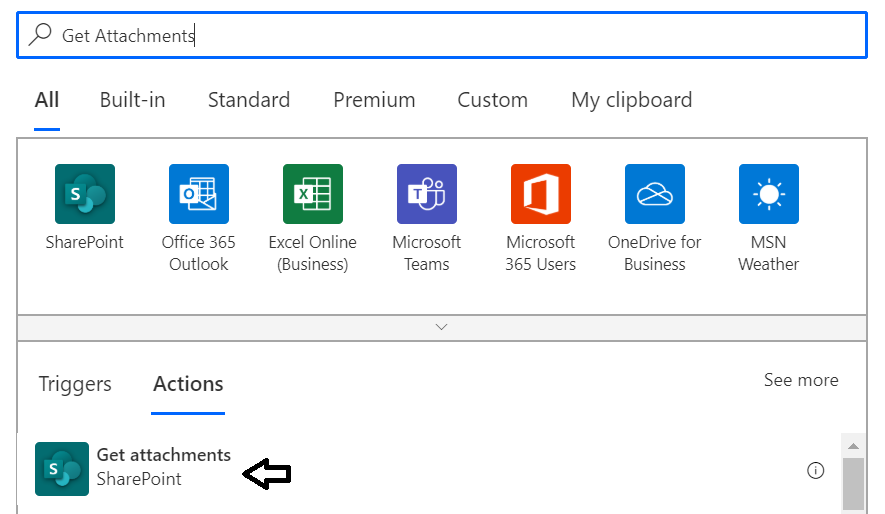The image size is (885, 514).
Task: Switch to the All tab
Action: click(47, 100)
